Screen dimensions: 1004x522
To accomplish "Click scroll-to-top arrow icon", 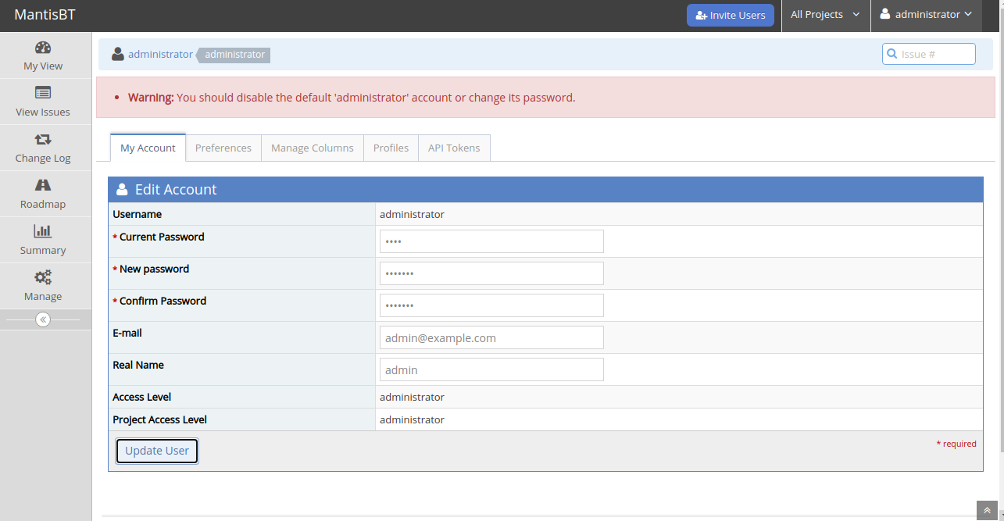I will coord(987,510).
